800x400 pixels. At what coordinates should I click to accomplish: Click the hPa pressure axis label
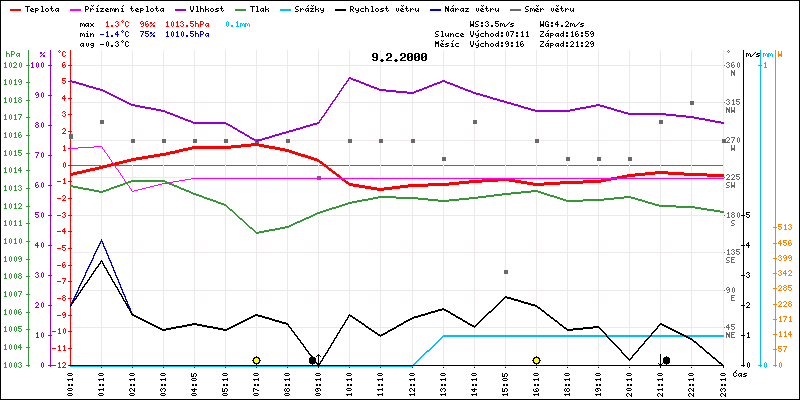coord(12,52)
